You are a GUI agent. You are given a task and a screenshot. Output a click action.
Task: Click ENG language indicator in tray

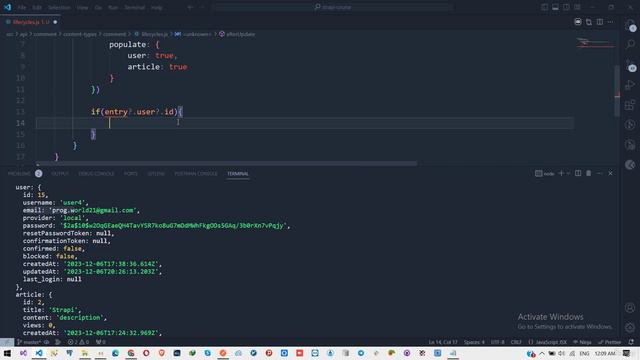click(x=584, y=353)
